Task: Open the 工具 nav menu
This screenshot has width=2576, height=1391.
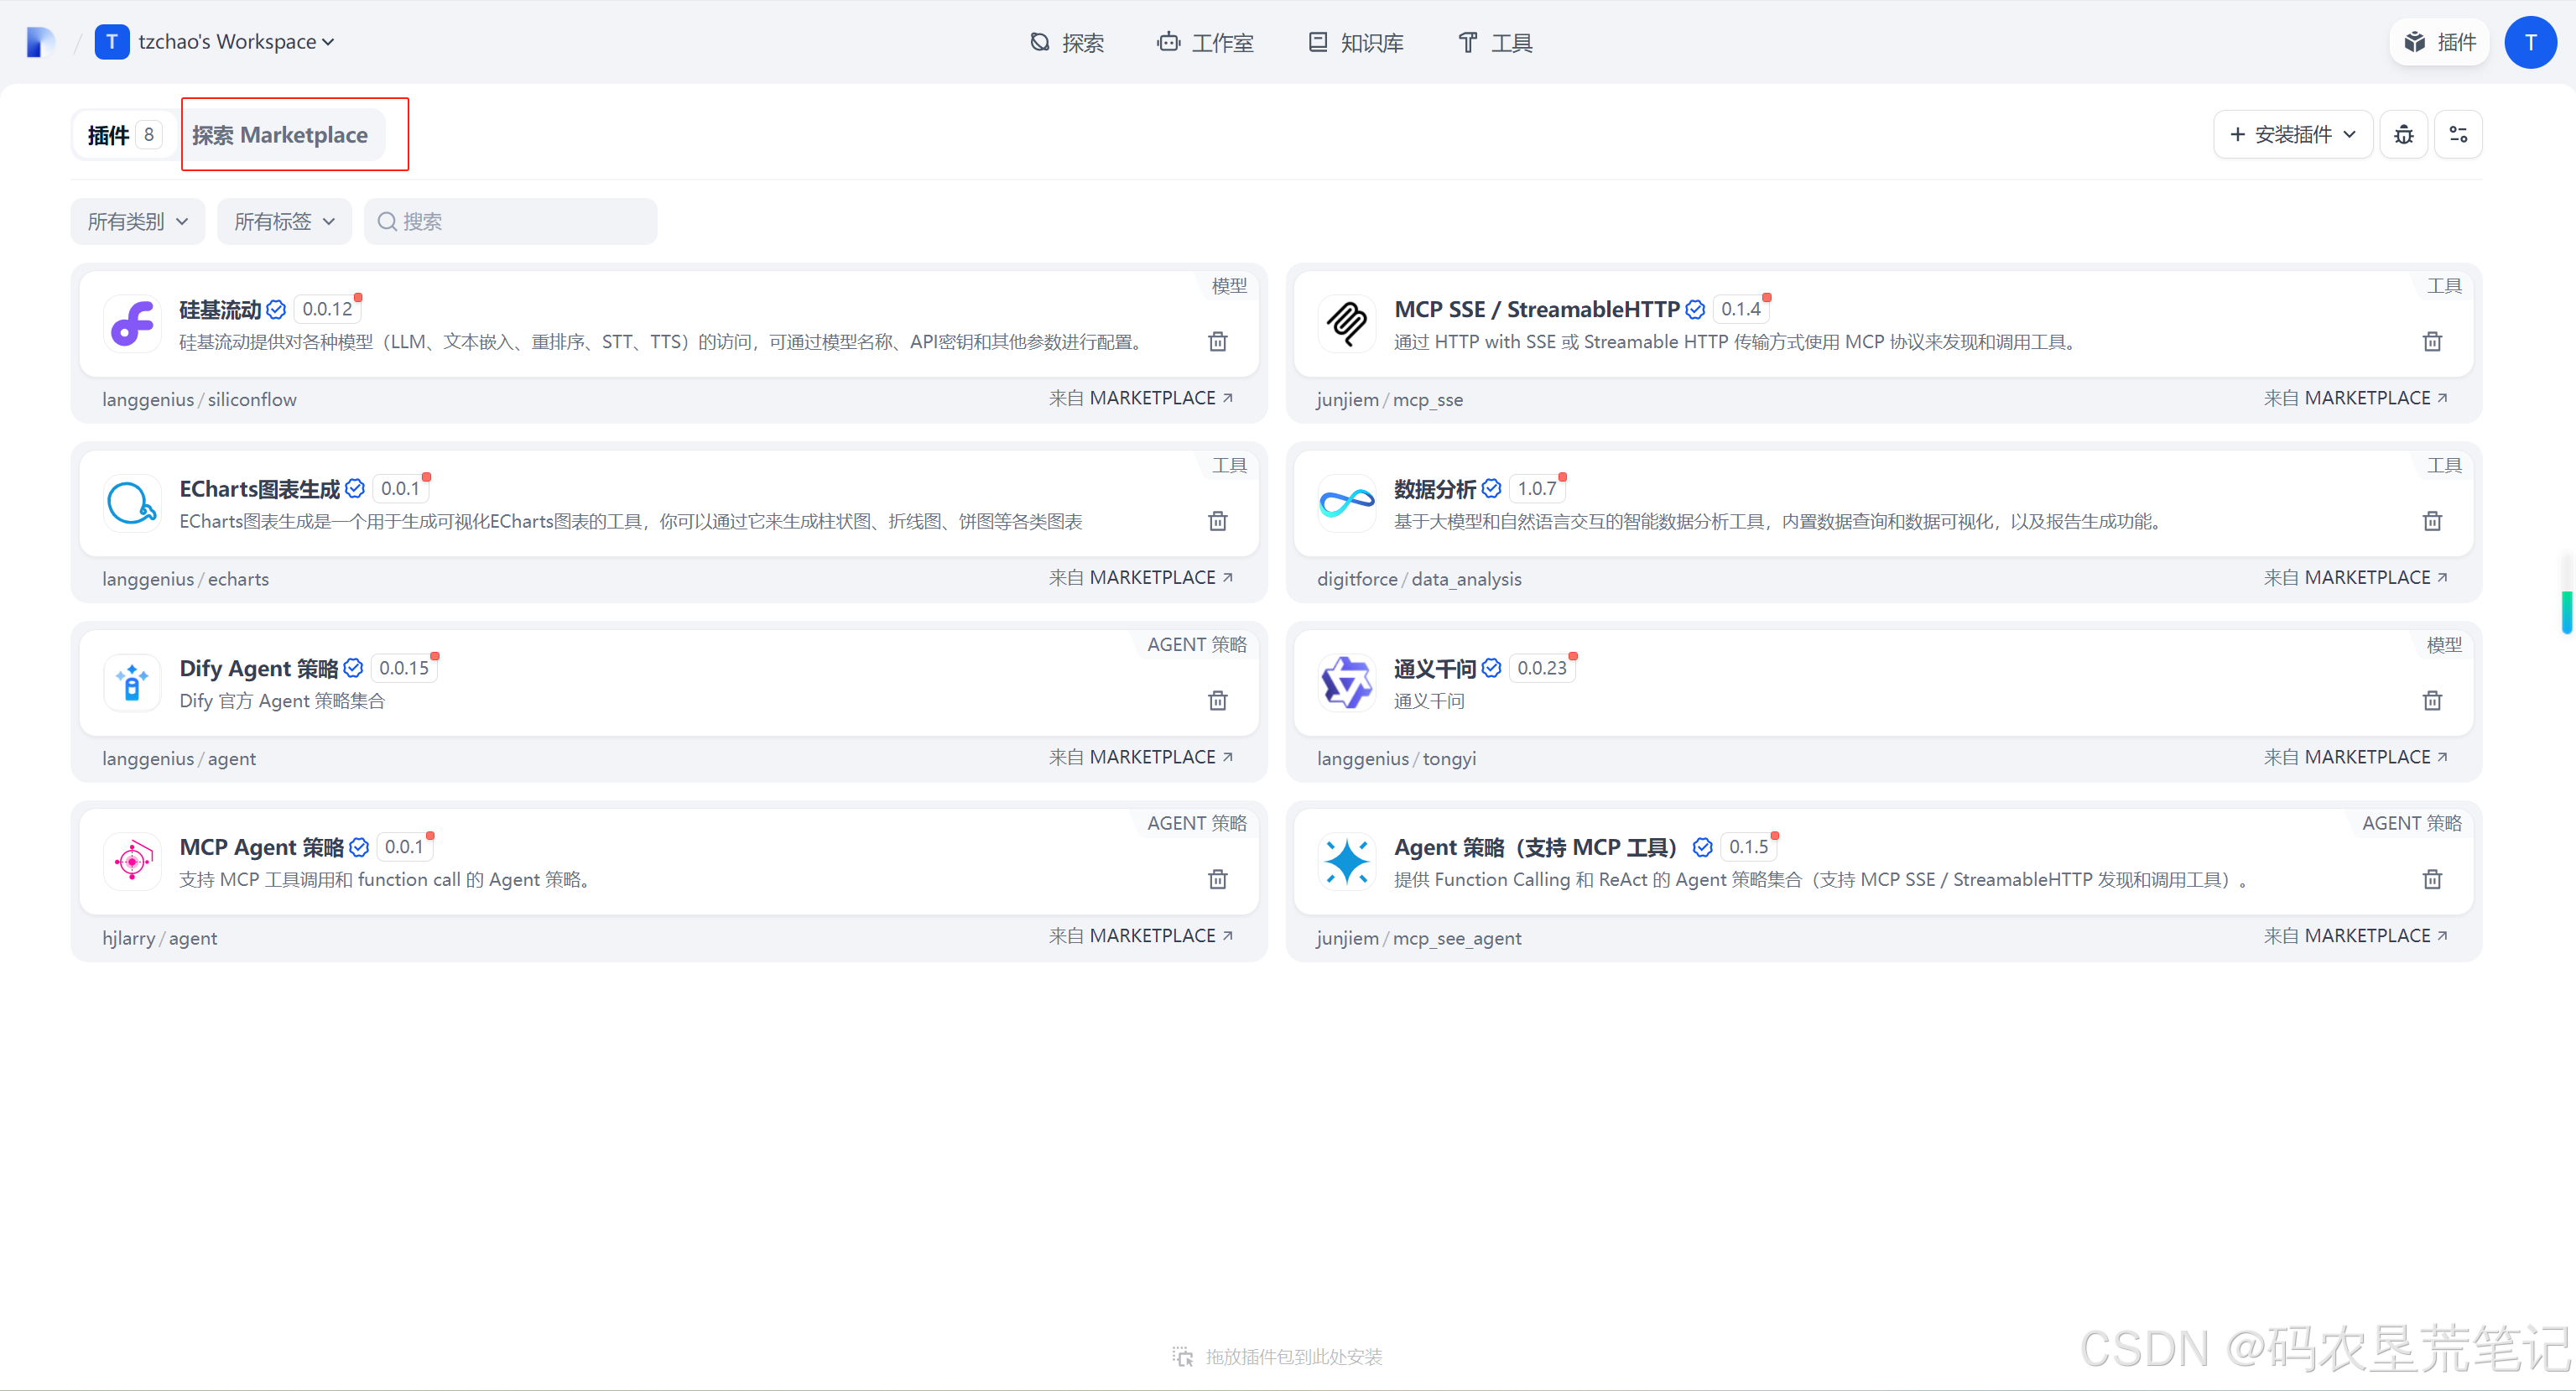Action: click(1495, 42)
